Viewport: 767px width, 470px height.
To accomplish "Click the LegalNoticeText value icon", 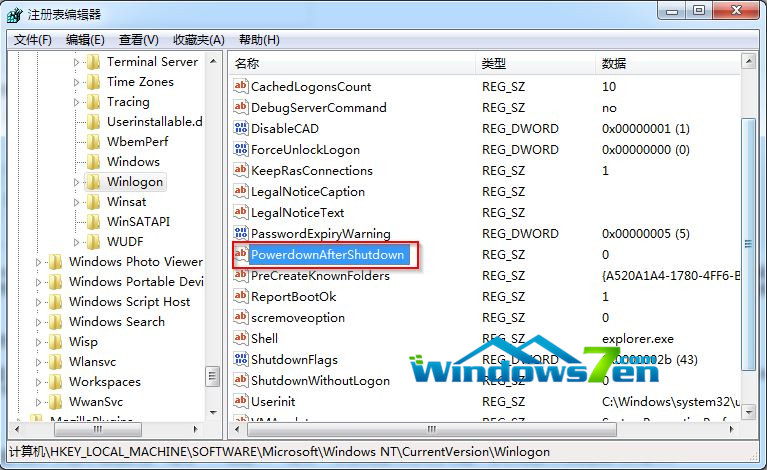I will tap(241, 213).
